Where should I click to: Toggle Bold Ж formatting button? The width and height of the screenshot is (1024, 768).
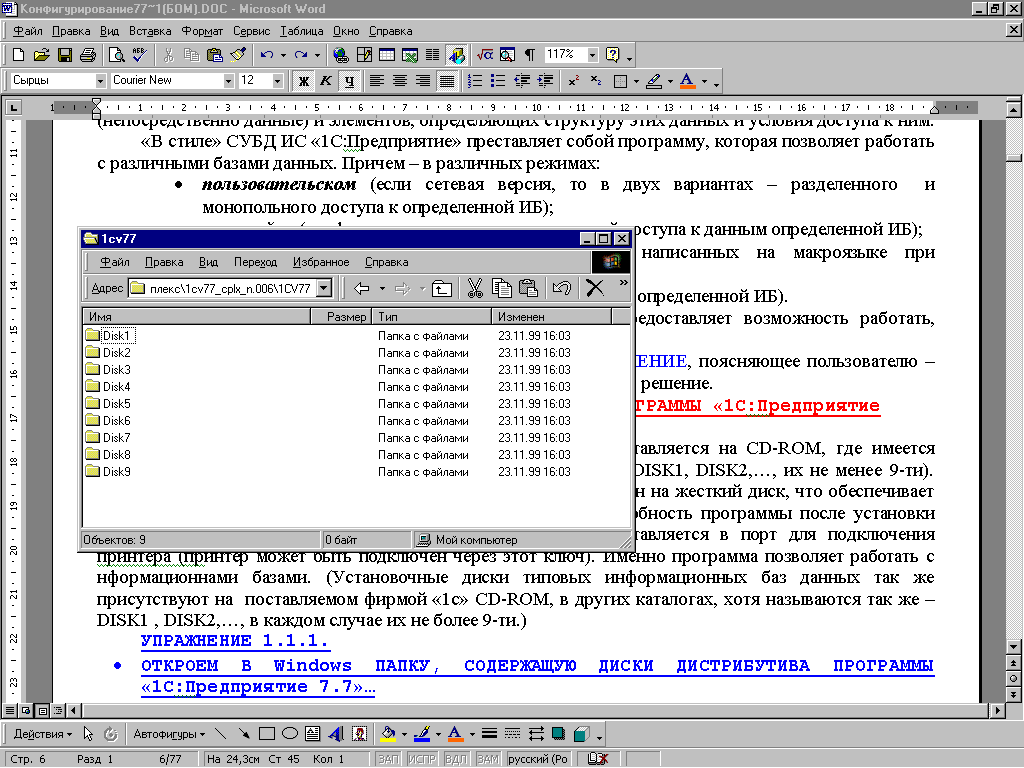click(x=303, y=81)
